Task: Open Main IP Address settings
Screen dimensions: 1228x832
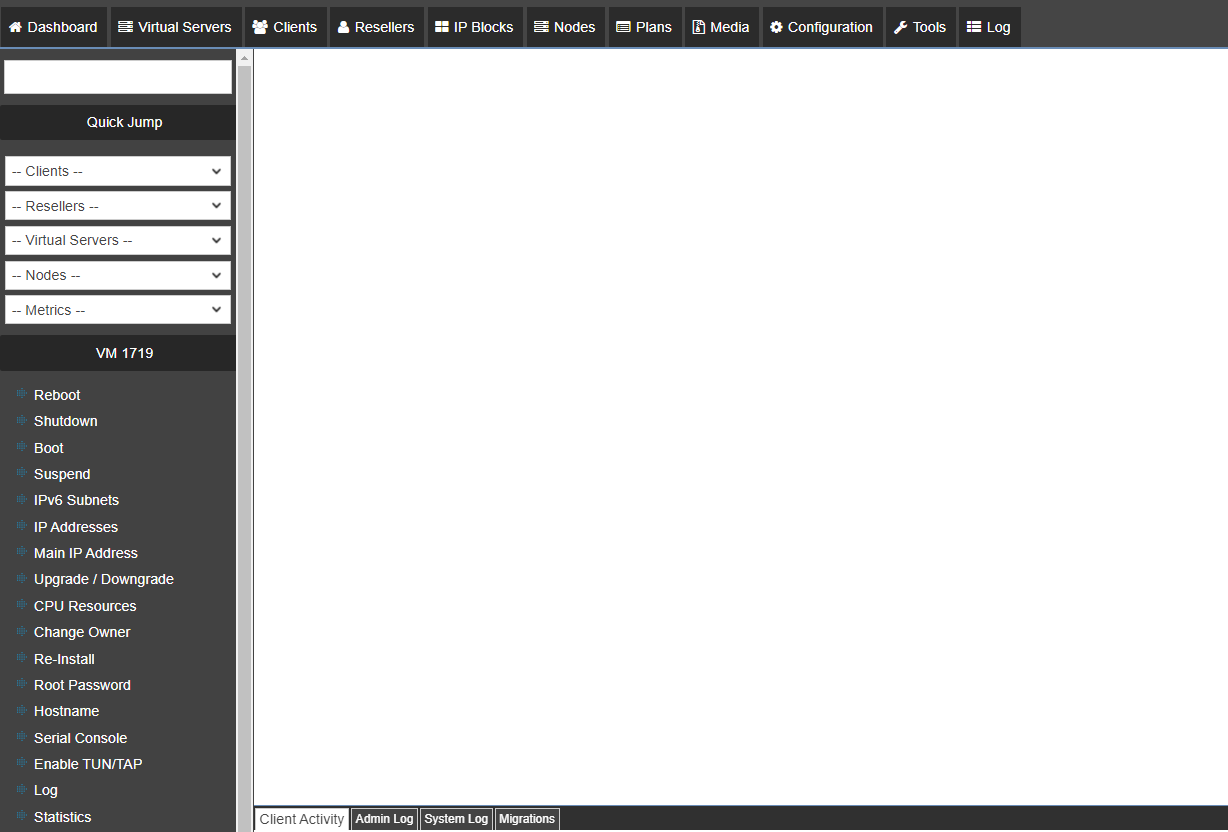Action: 86,553
